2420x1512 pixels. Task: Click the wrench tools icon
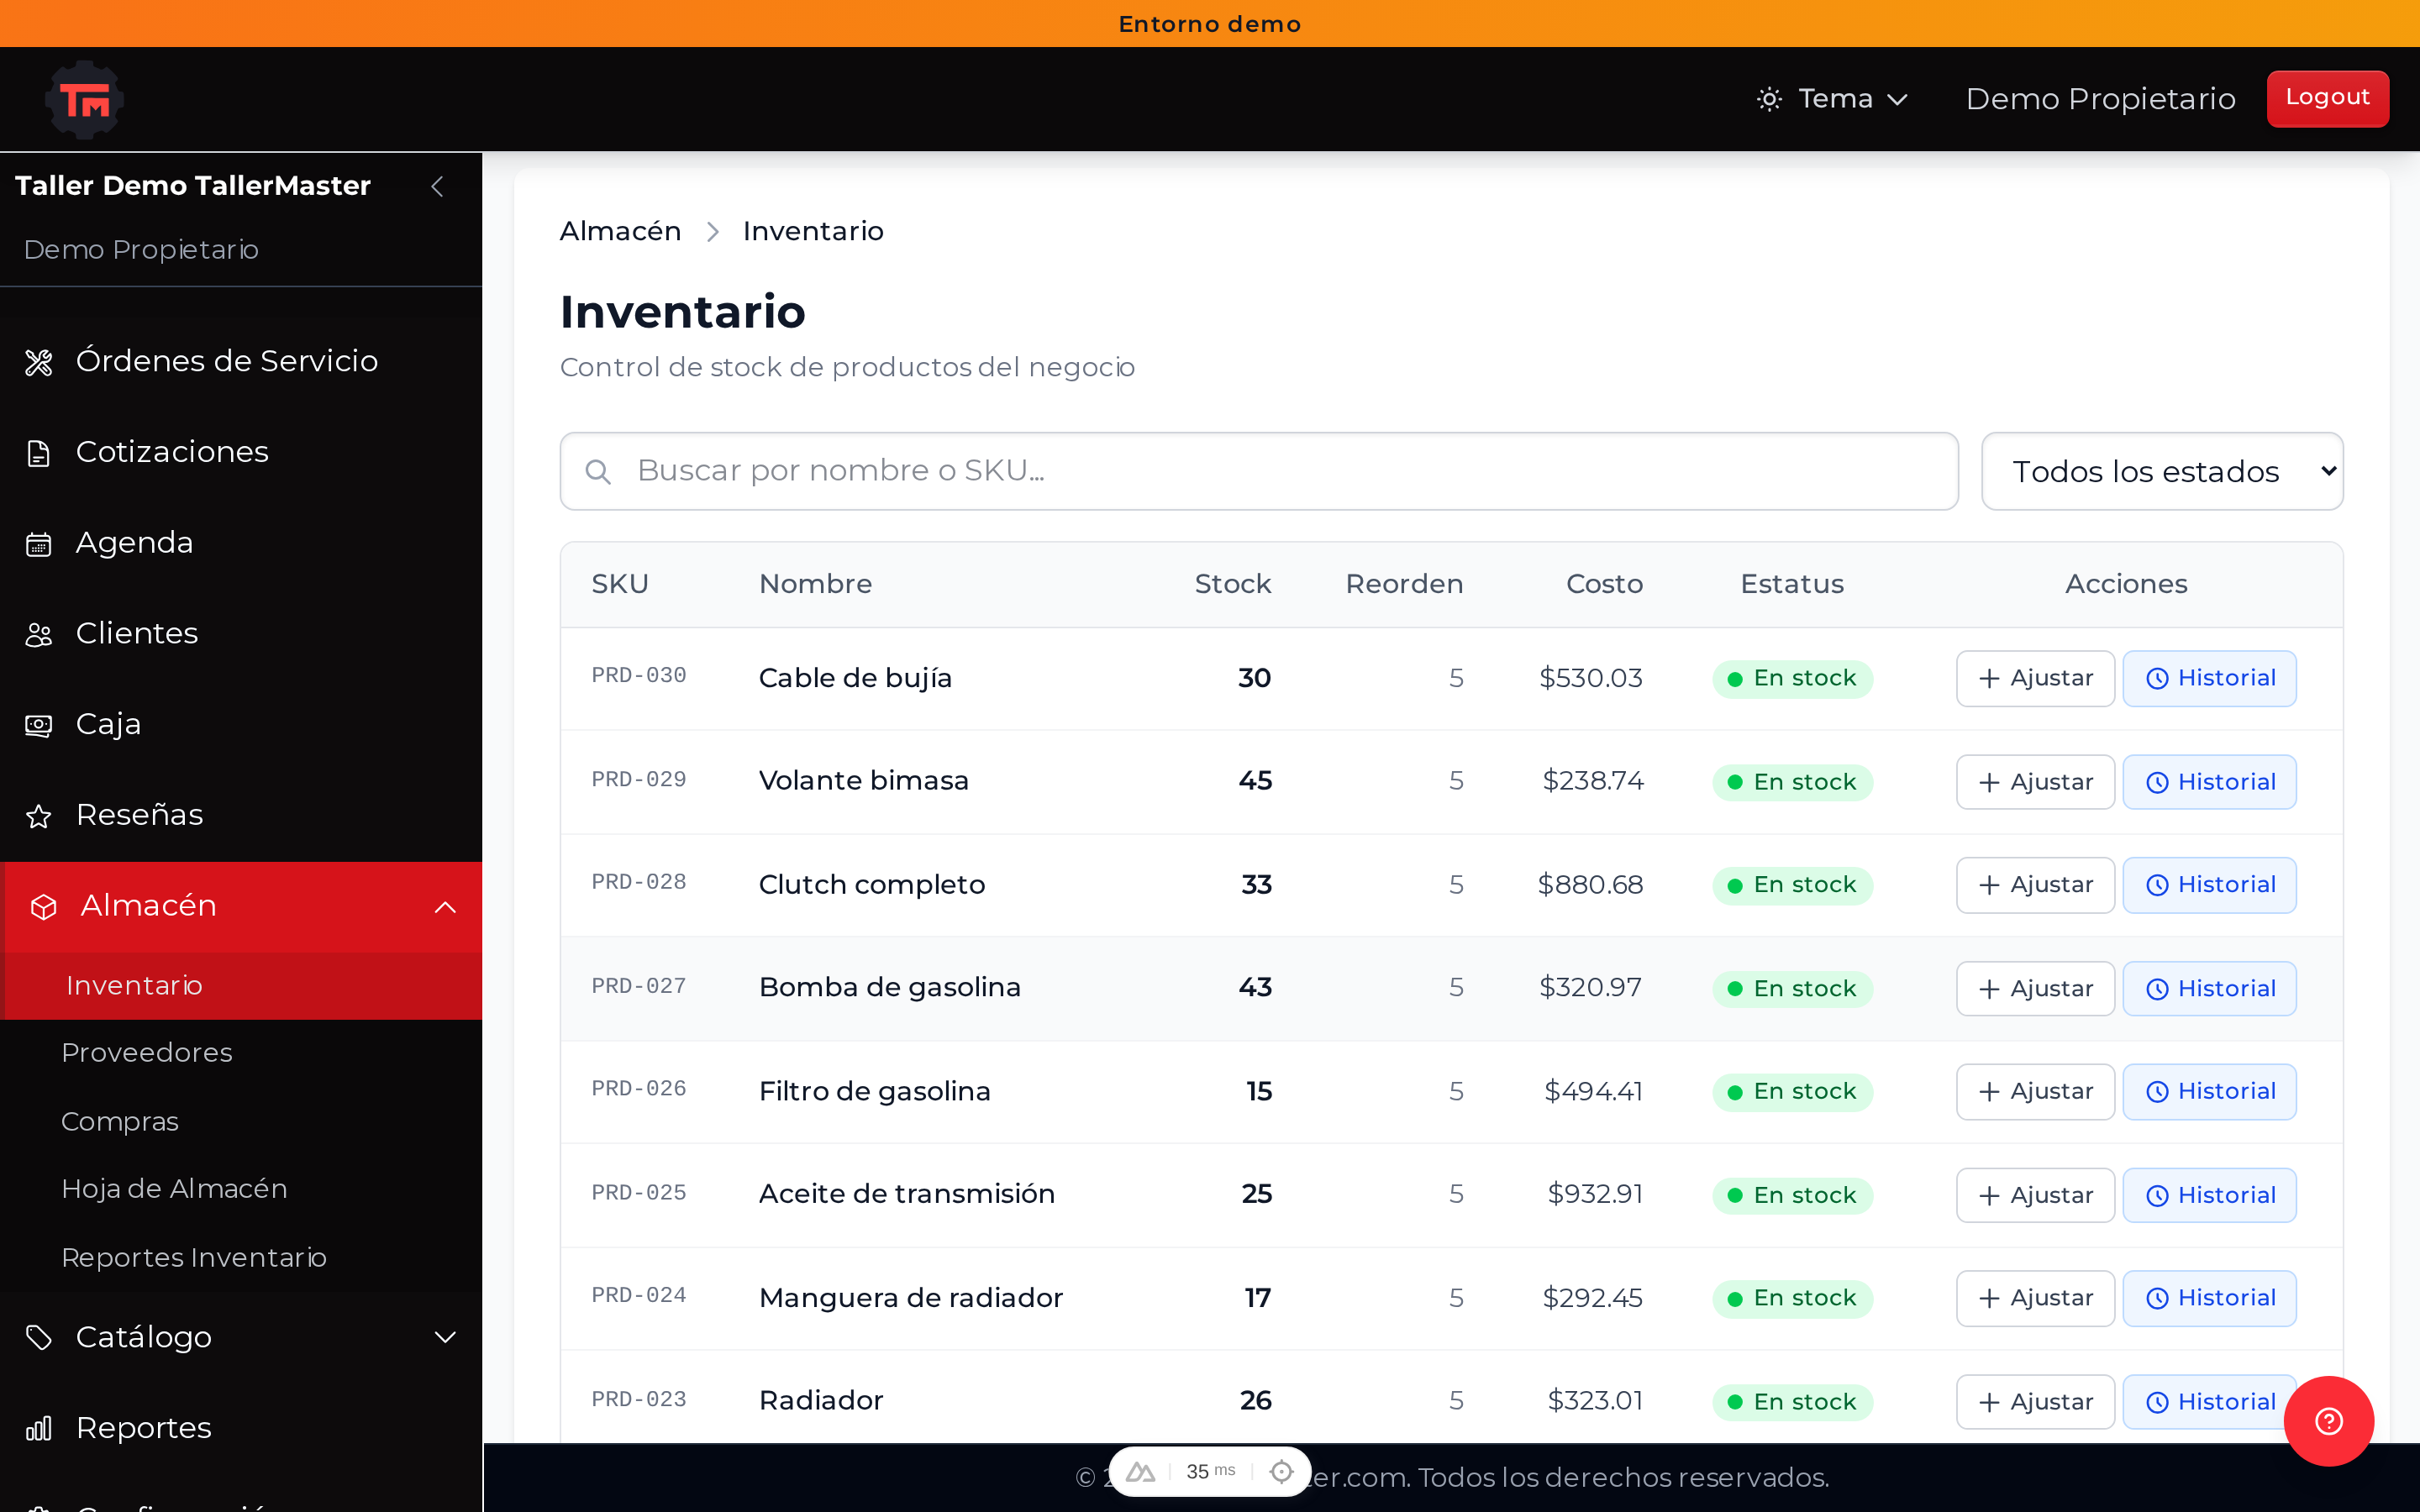coord(39,362)
